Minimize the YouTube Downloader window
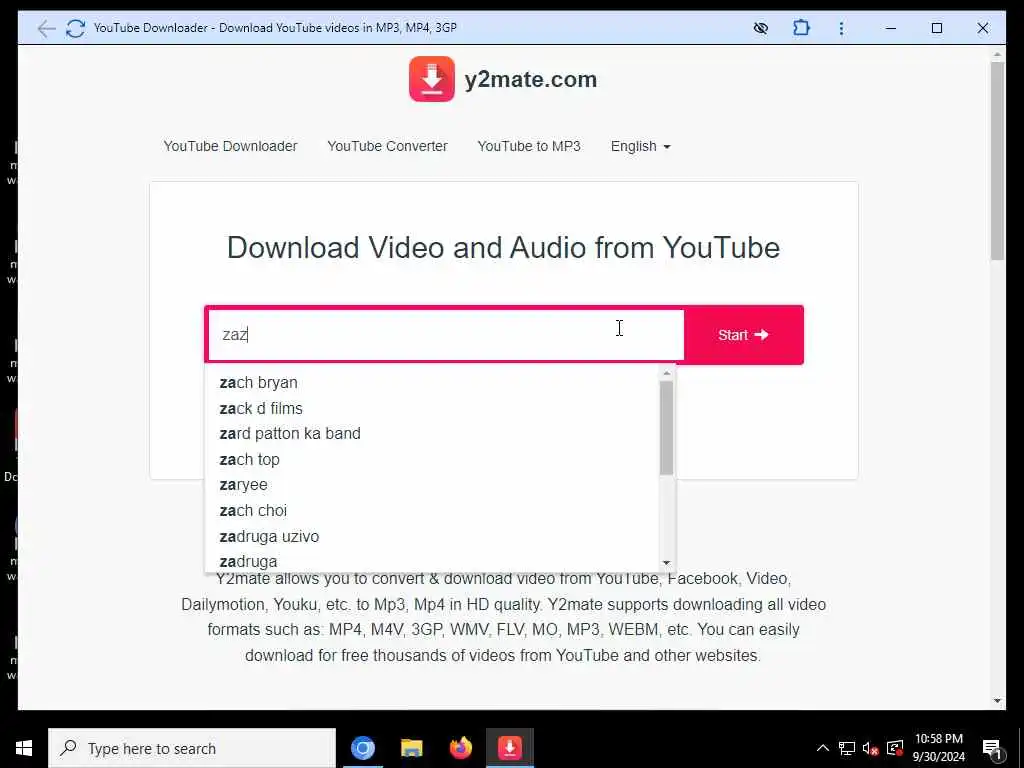This screenshot has width=1024, height=768. pos(891,28)
